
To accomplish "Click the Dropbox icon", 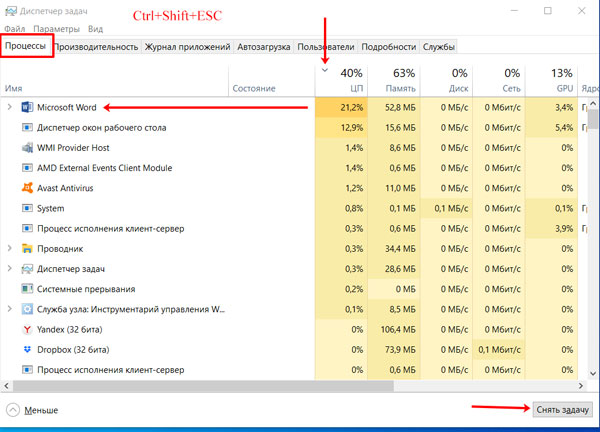I will tap(27, 349).
